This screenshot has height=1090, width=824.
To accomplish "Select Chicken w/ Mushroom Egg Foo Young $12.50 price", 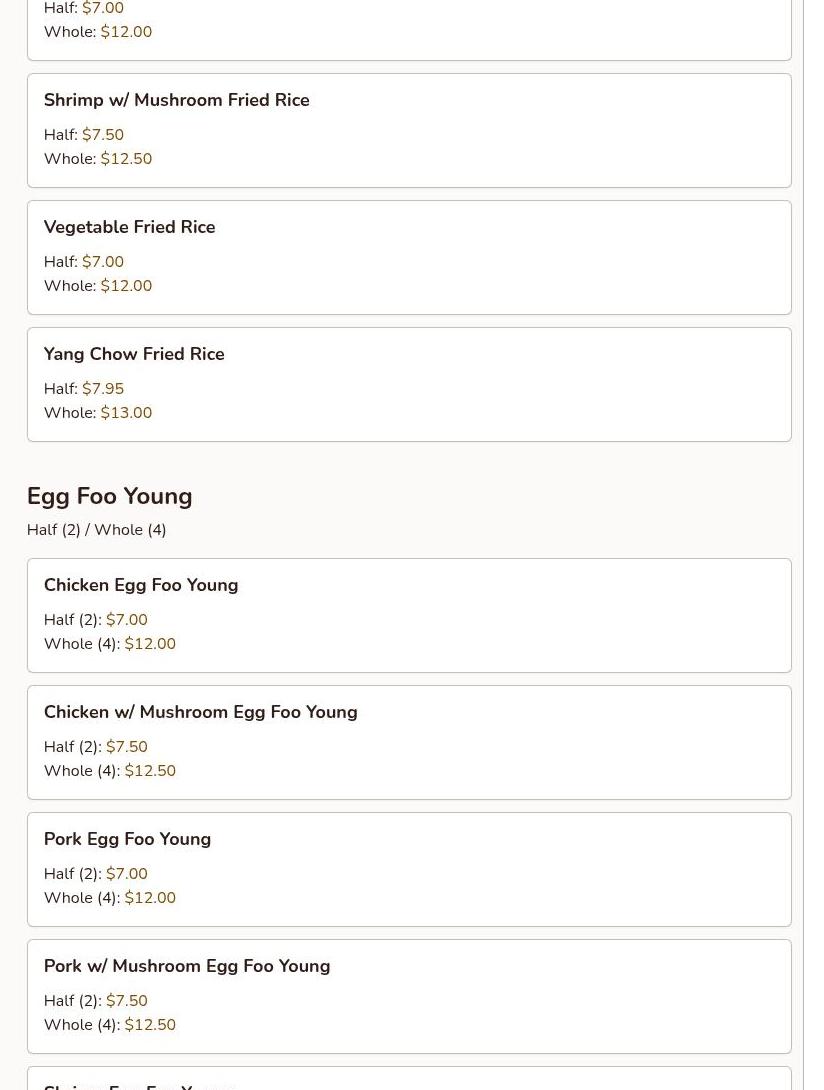I will [150, 771].
